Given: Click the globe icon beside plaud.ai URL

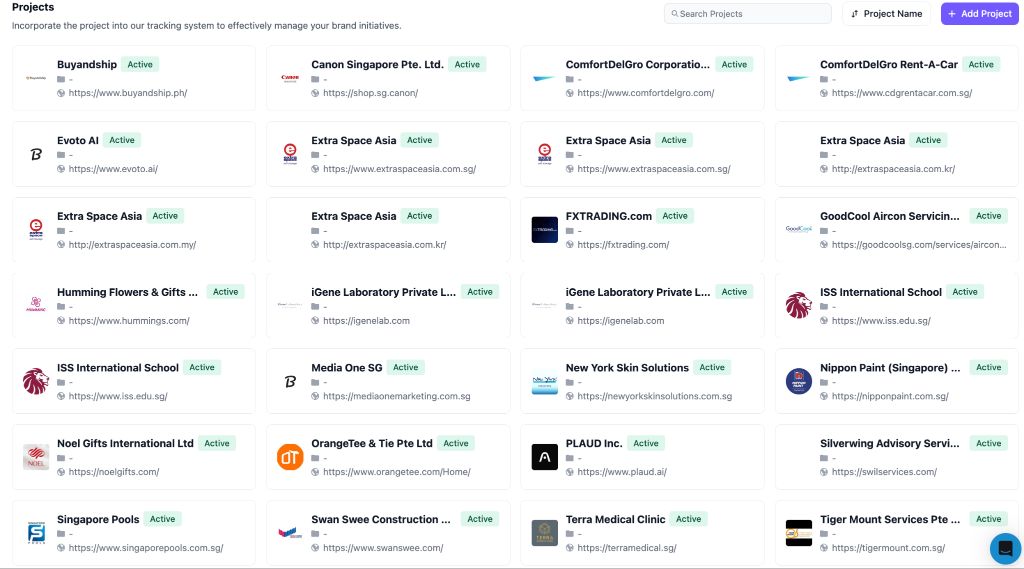Looking at the screenshot, I should click(x=569, y=472).
